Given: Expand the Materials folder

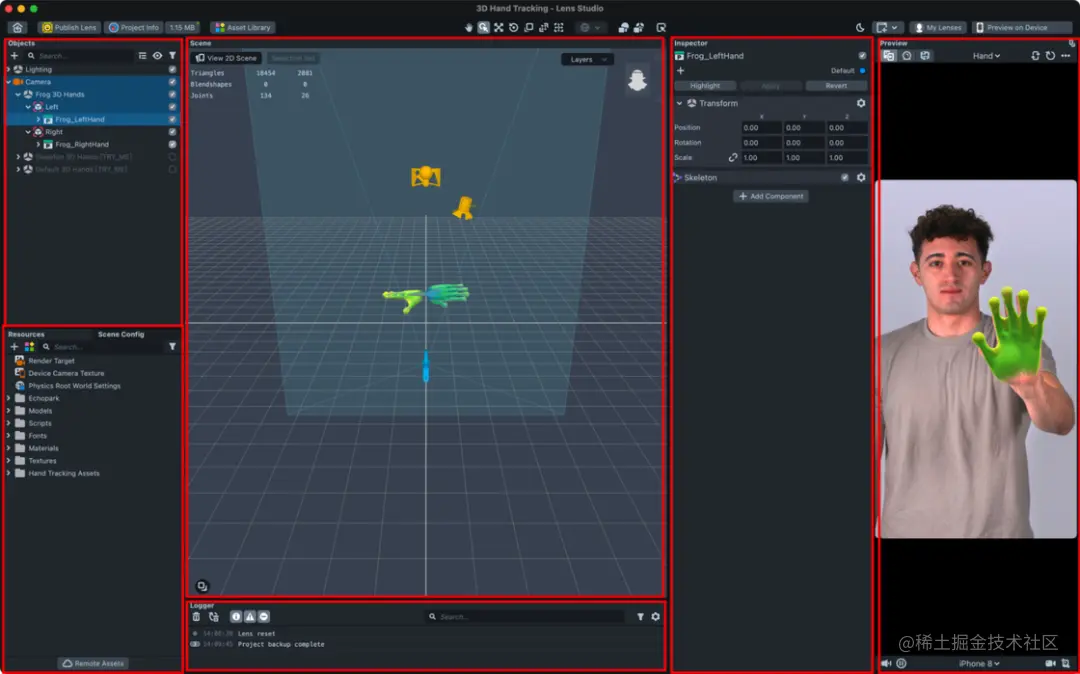Looking at the screenshot, I should pyautogui.click(x=9, y=448).
